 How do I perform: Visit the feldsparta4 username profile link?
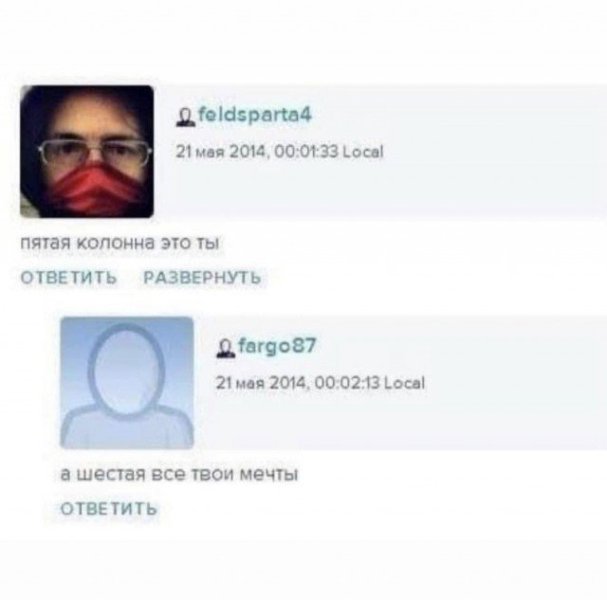point(254,115)
